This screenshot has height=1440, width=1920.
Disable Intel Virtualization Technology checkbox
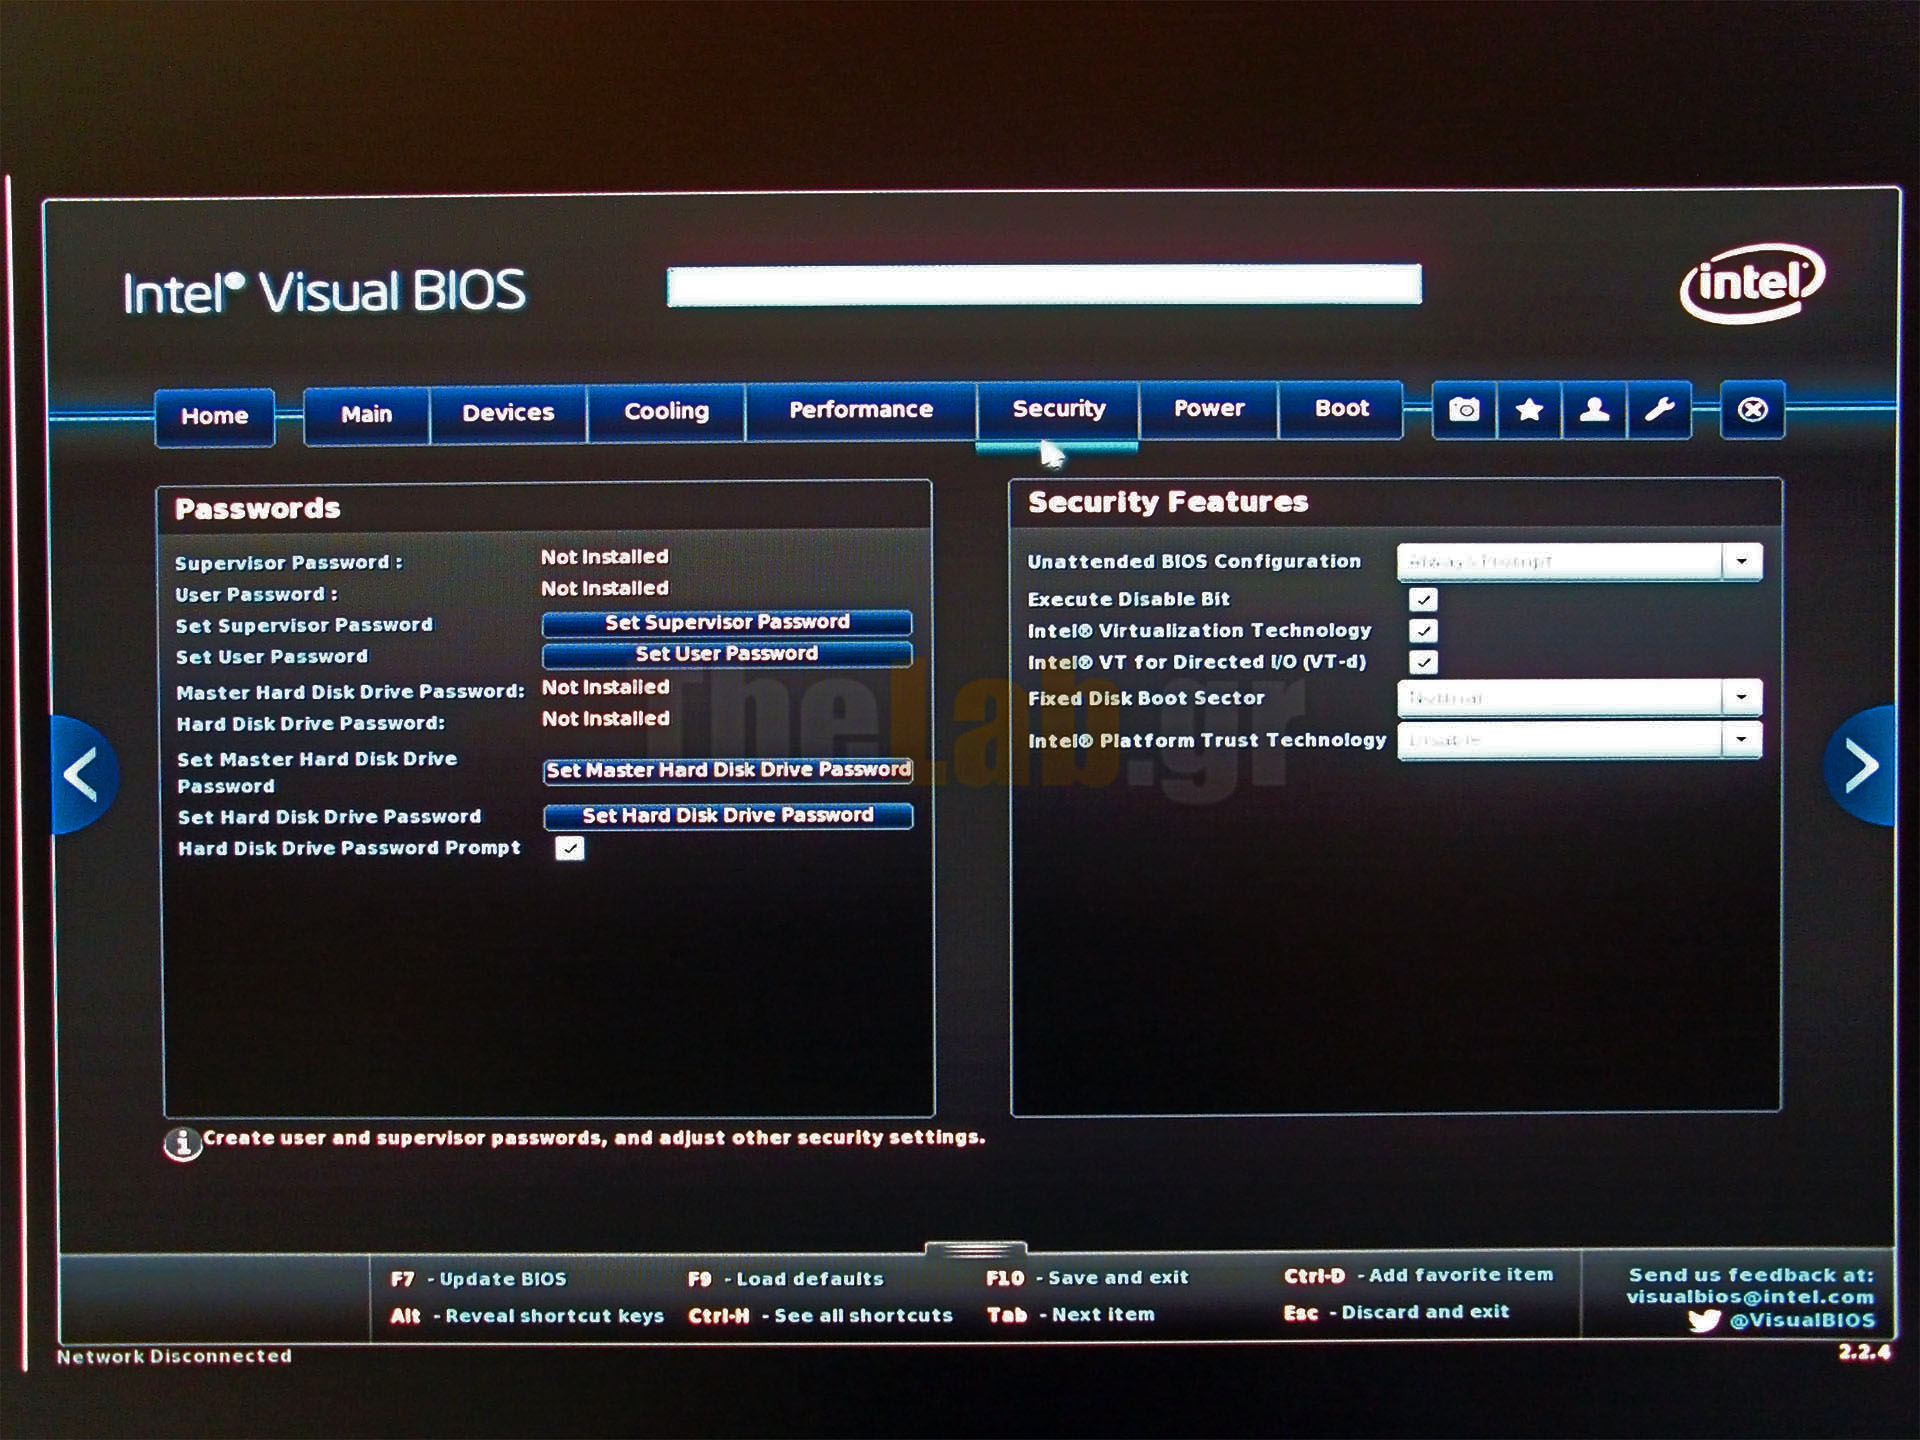[x=1423, y=631]
